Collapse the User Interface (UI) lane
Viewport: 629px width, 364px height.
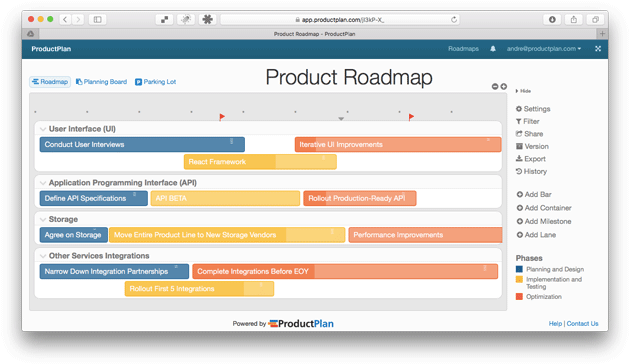(x=43, y=129)
